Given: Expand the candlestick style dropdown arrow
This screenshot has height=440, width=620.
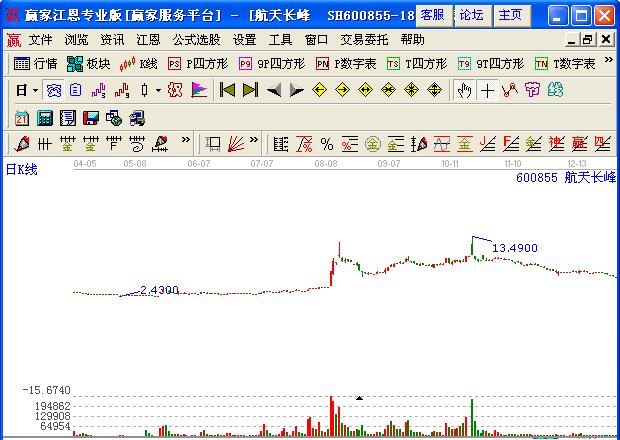Looking at the screenshot, I should (158, 90).
